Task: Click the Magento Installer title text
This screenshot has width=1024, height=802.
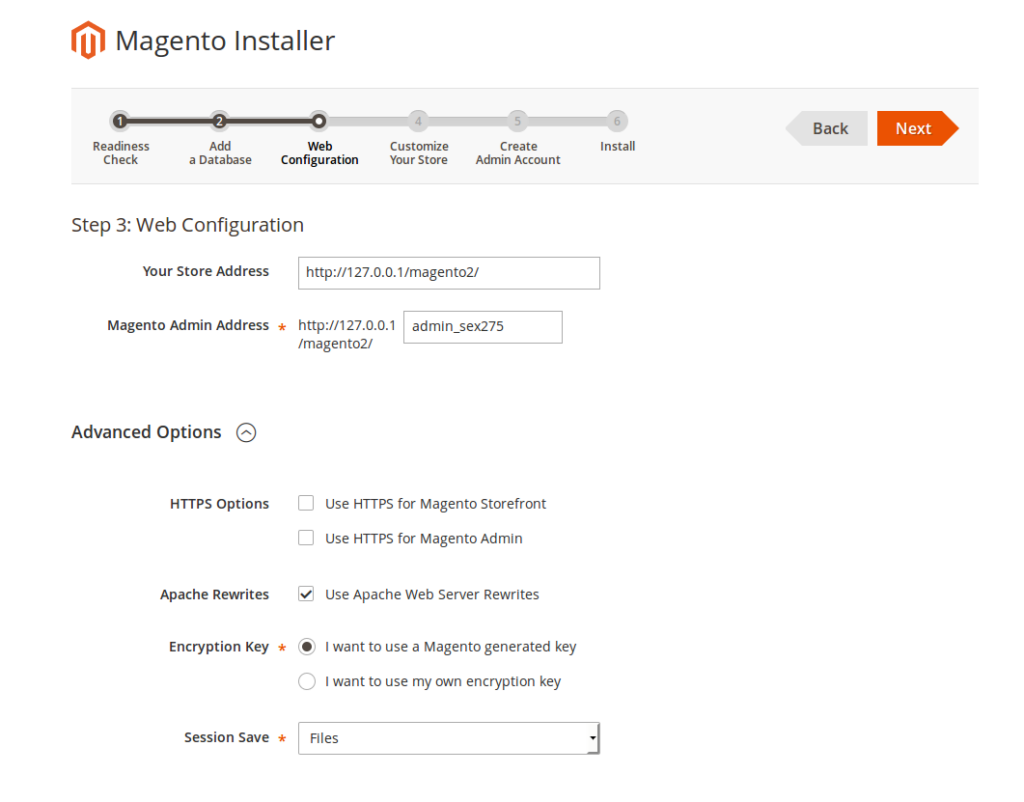Action: pos(225,40)
